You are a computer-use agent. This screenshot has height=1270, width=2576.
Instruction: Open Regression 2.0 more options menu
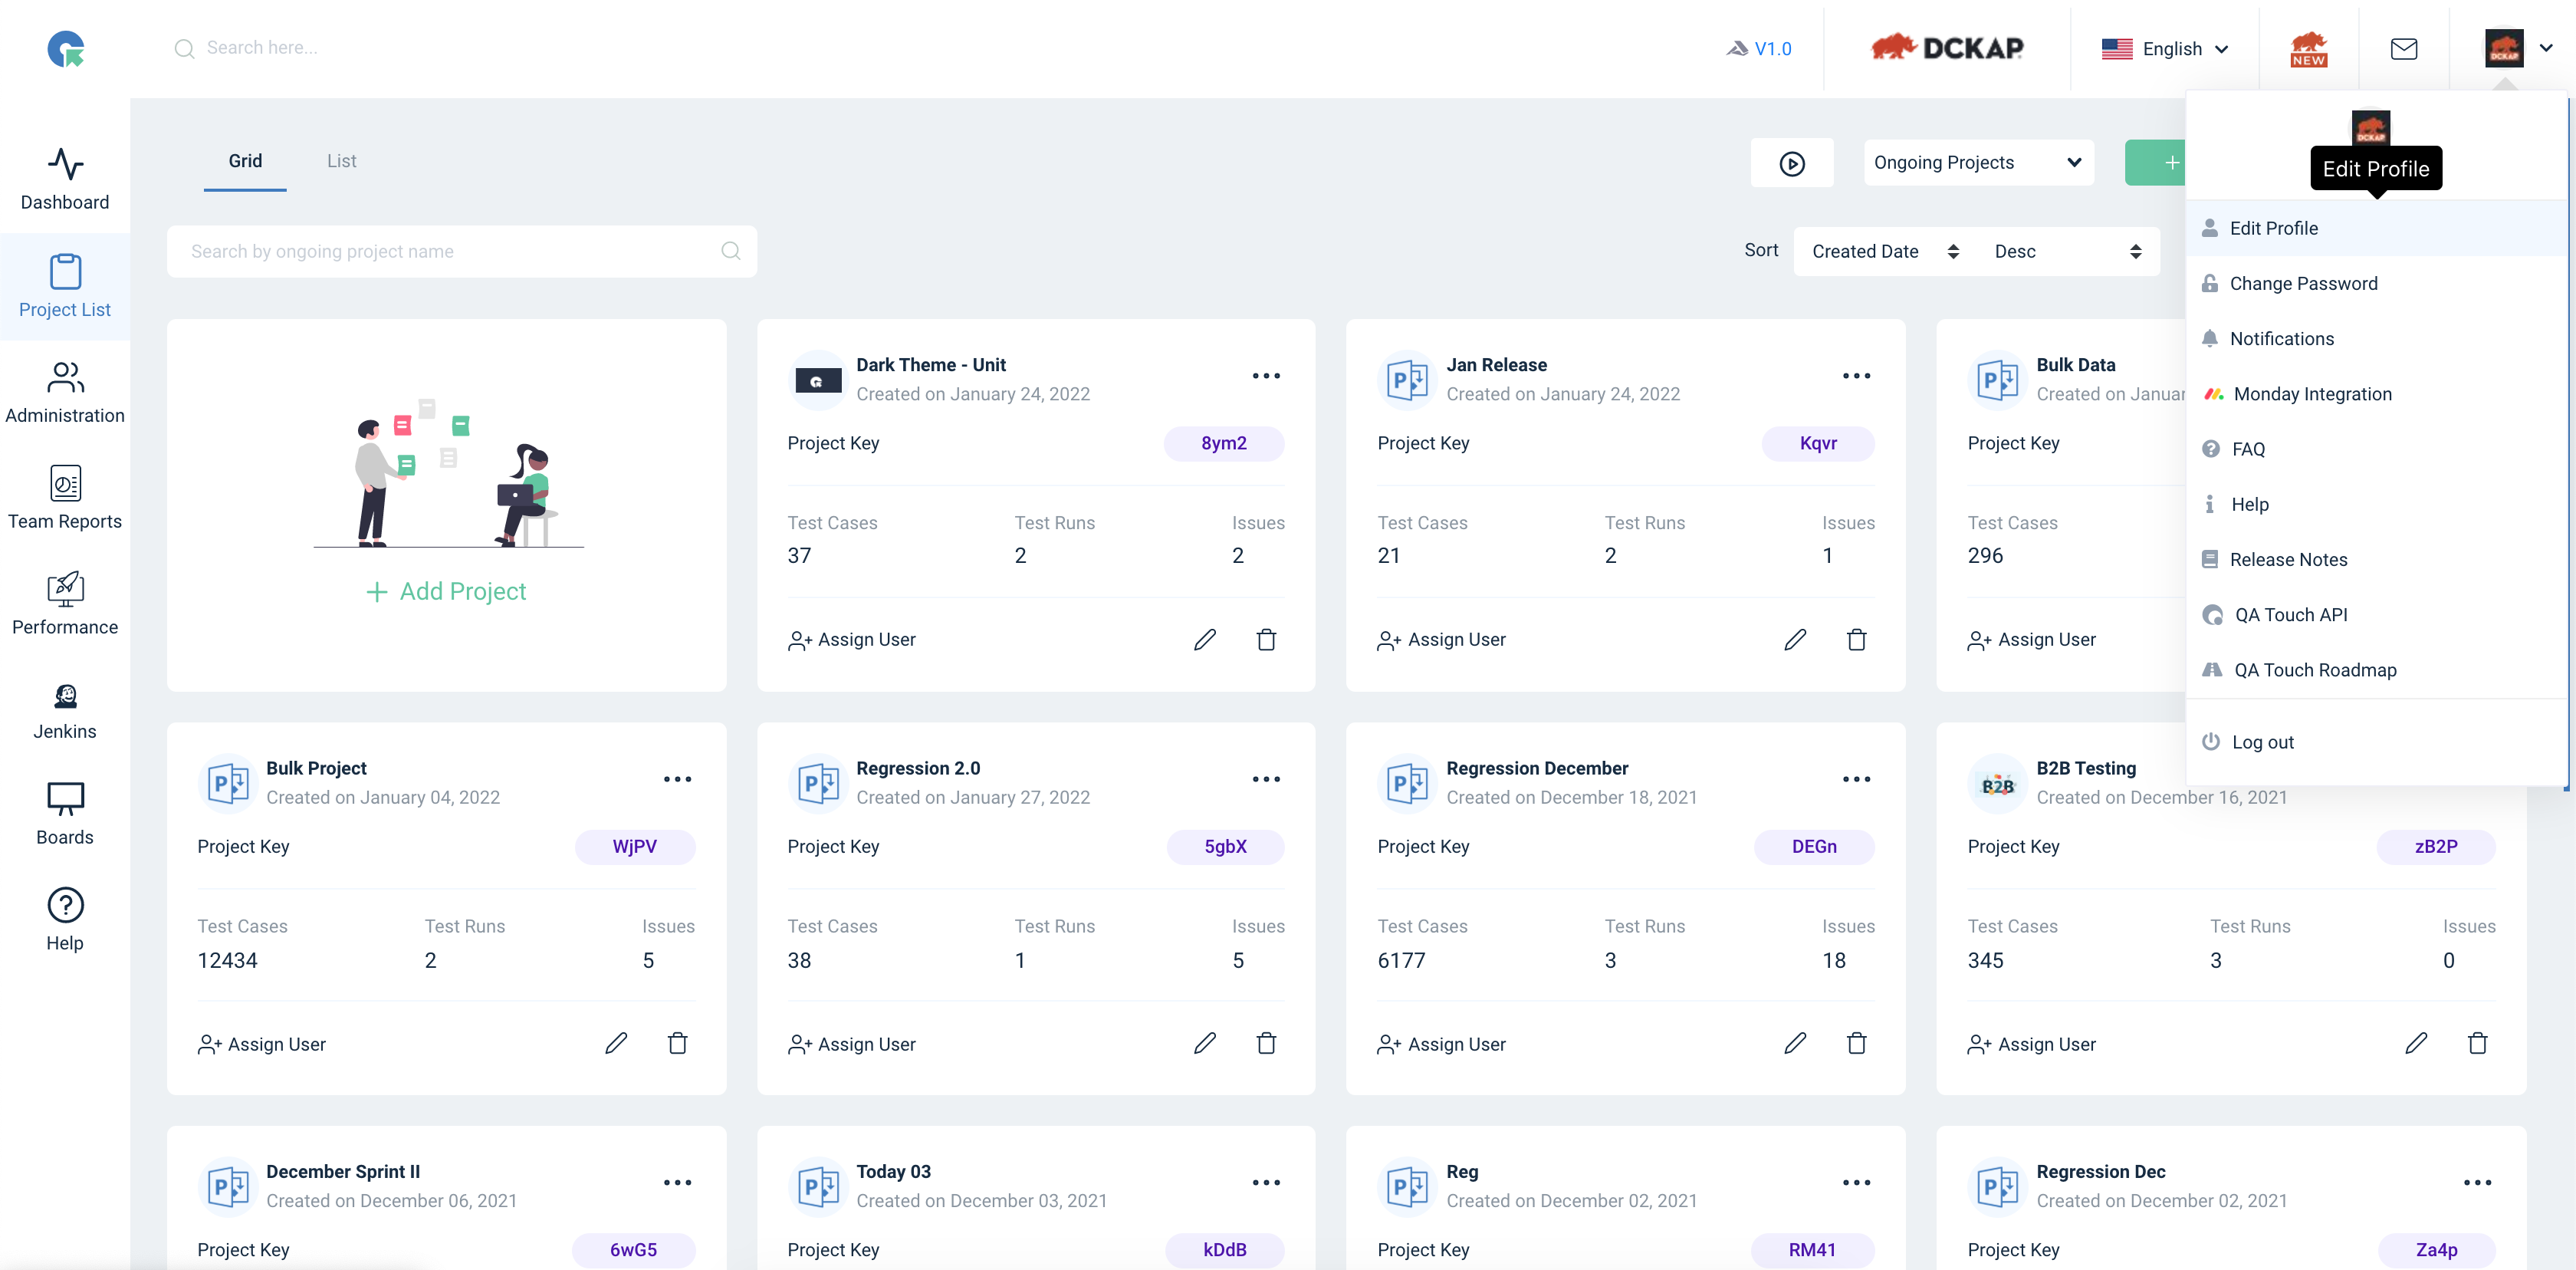point(1266,779)
